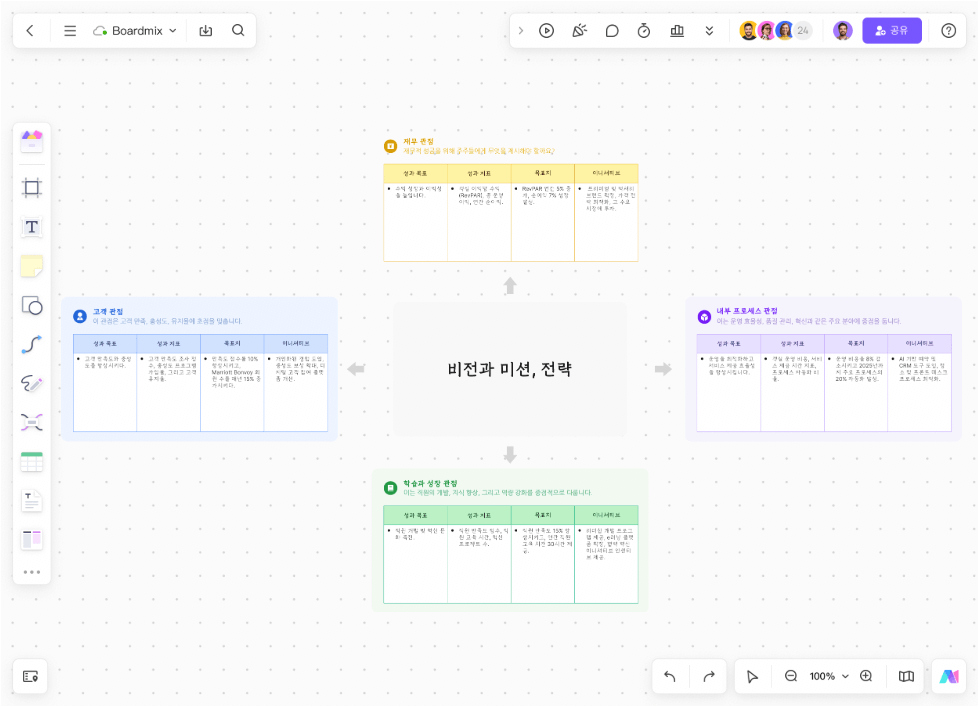This screenshot has width=979, height=707.
Task: Click the export/download icon
Action: click(x=205, y=31)
